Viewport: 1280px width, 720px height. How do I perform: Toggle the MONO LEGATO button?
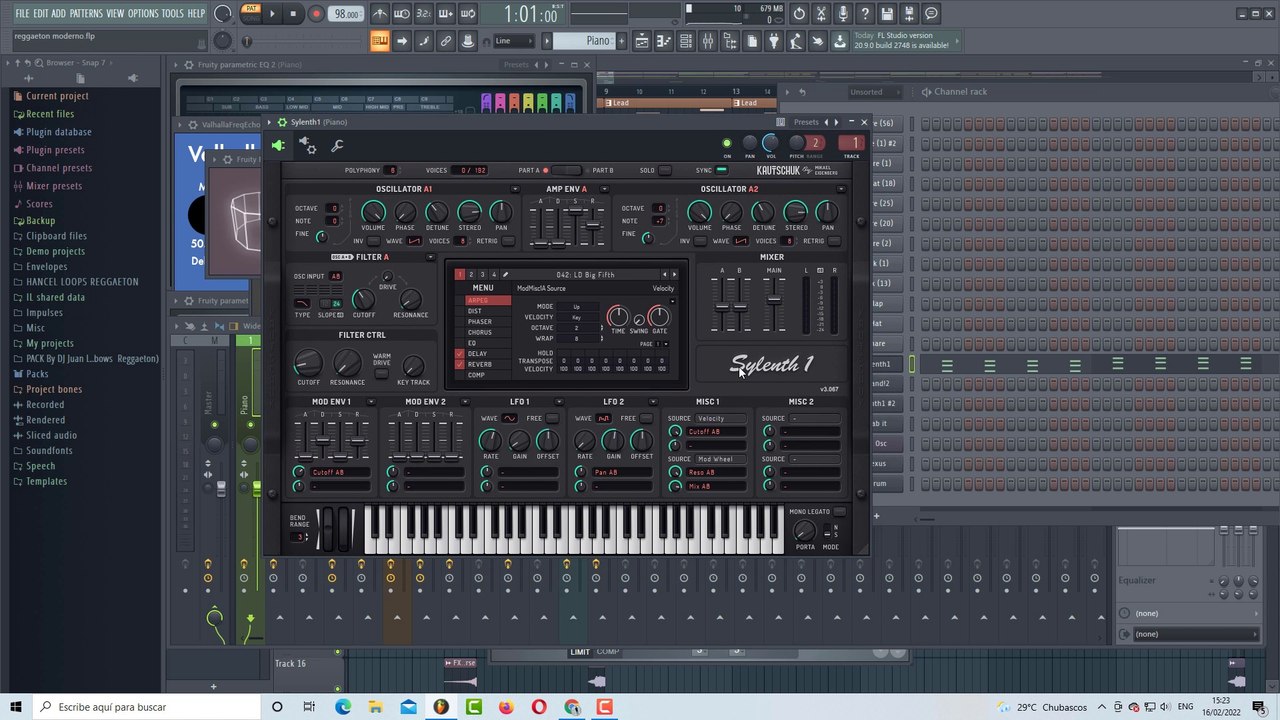point(839,512)
